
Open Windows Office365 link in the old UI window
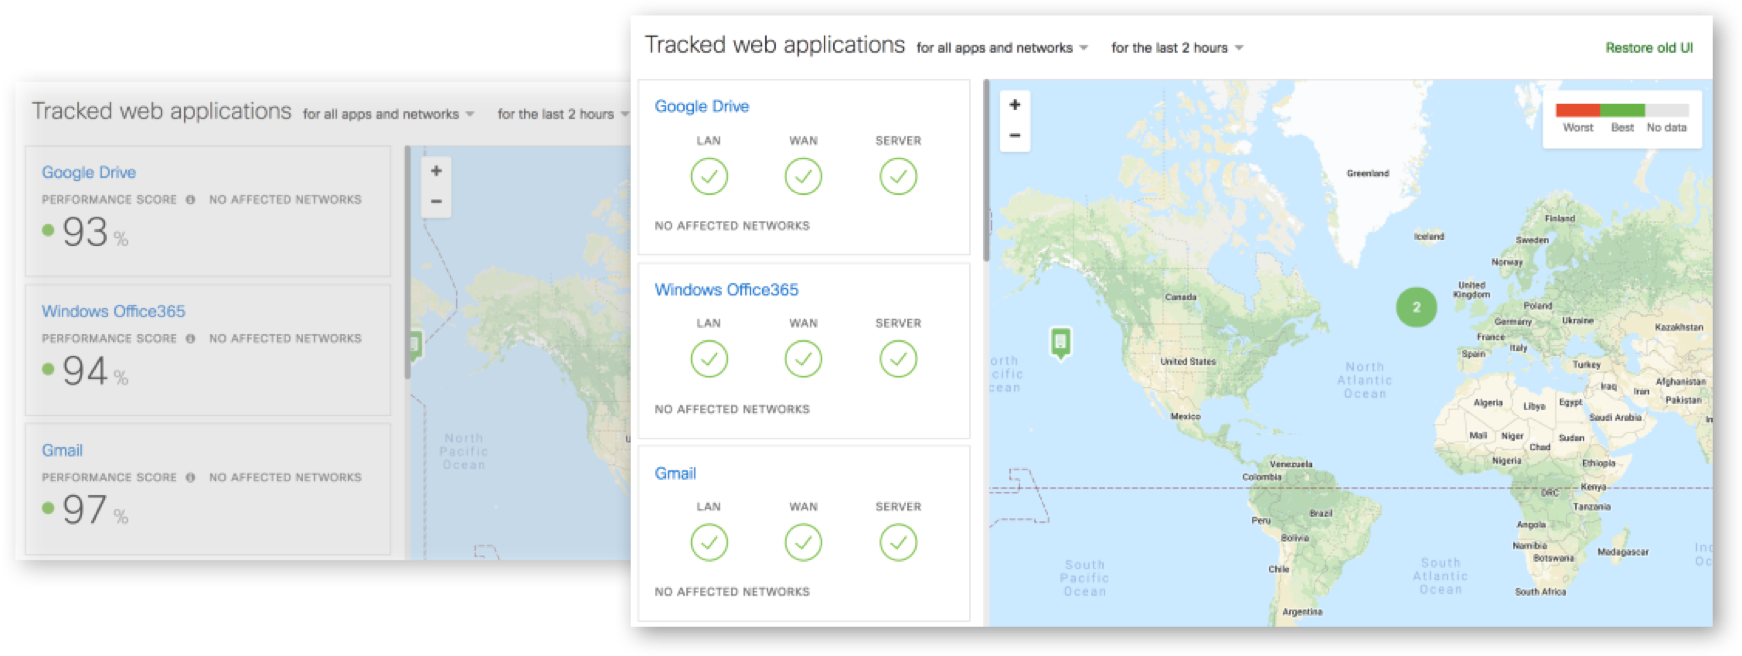pos(113,311)
